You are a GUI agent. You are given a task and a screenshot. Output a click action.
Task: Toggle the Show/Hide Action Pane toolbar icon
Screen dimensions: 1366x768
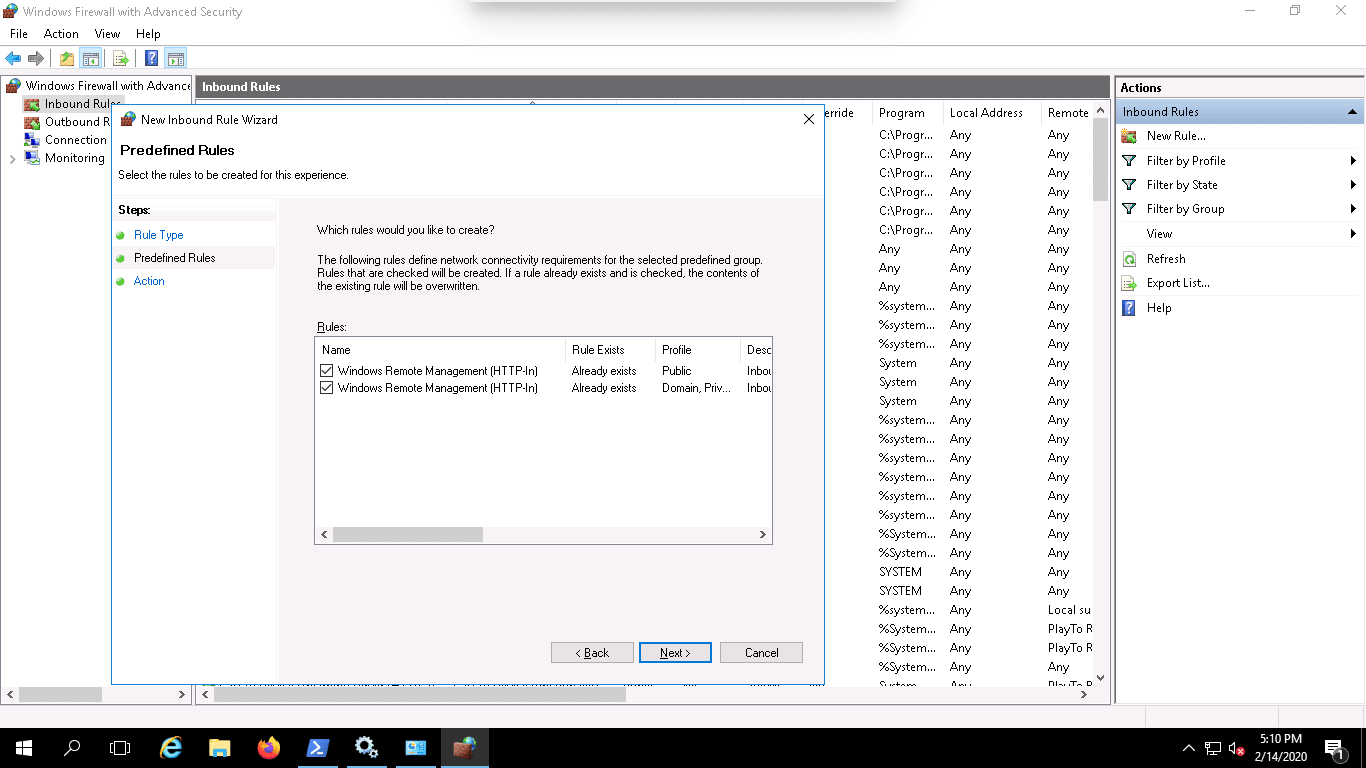176,58
